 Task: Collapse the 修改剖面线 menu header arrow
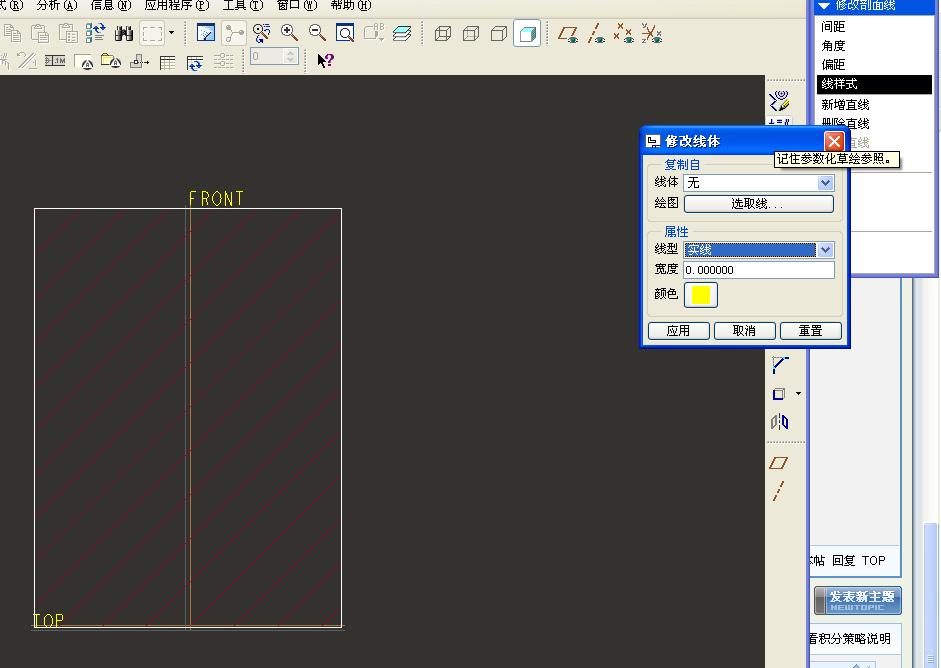824,5
